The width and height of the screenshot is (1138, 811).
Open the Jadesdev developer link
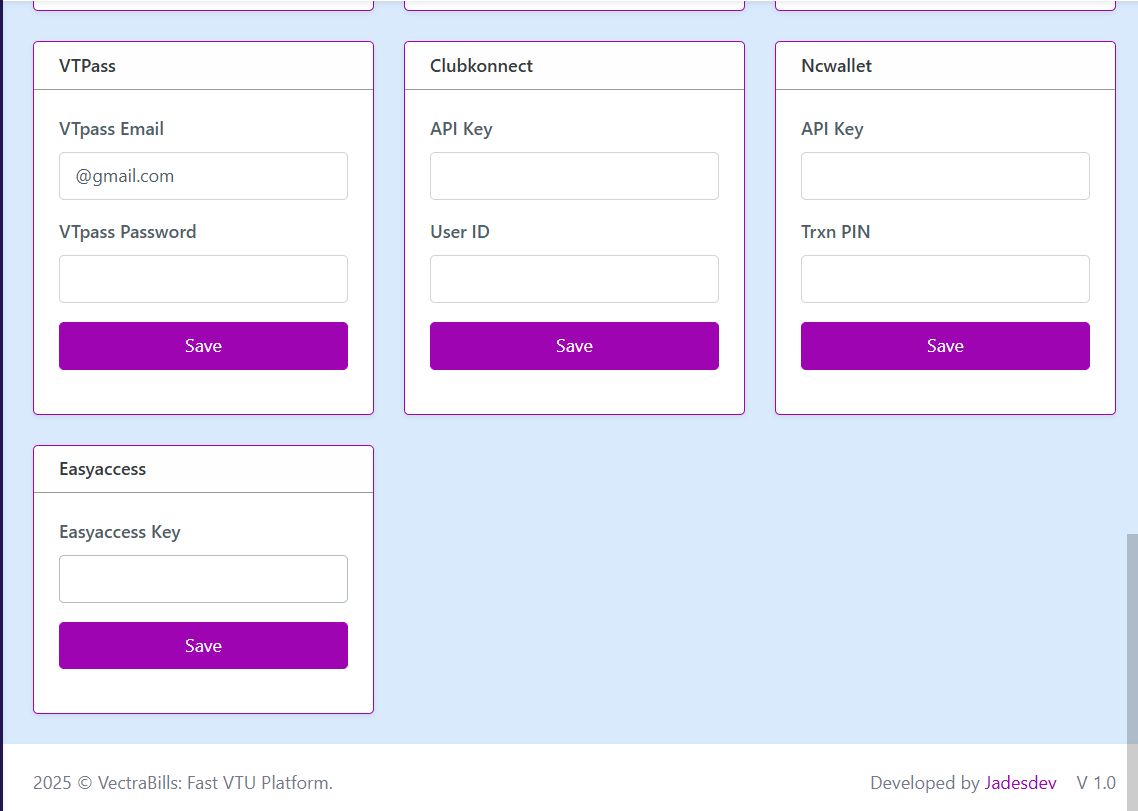click(x=1020, y=783)
